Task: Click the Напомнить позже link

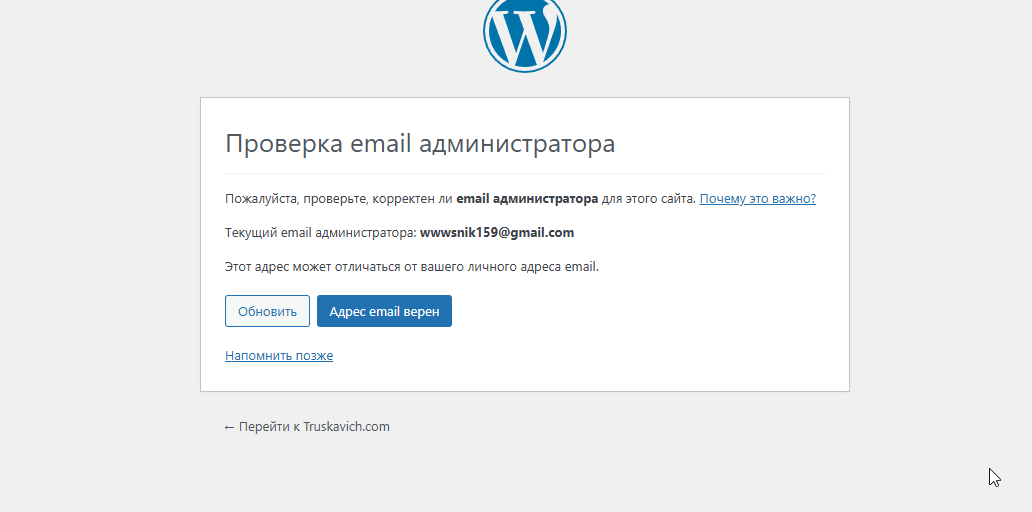Action: pos(279,356)
